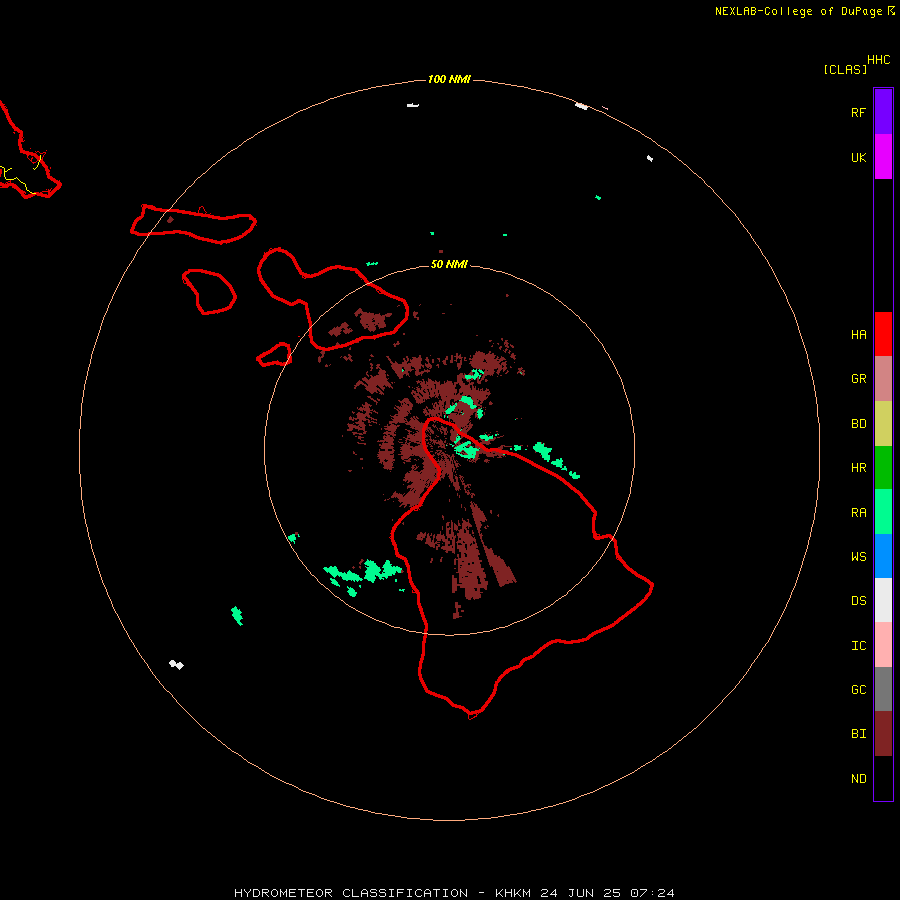Viewport: 900px width, 900px height.
Task: Click the green rain cluster near the radar center
Action: 466,448
